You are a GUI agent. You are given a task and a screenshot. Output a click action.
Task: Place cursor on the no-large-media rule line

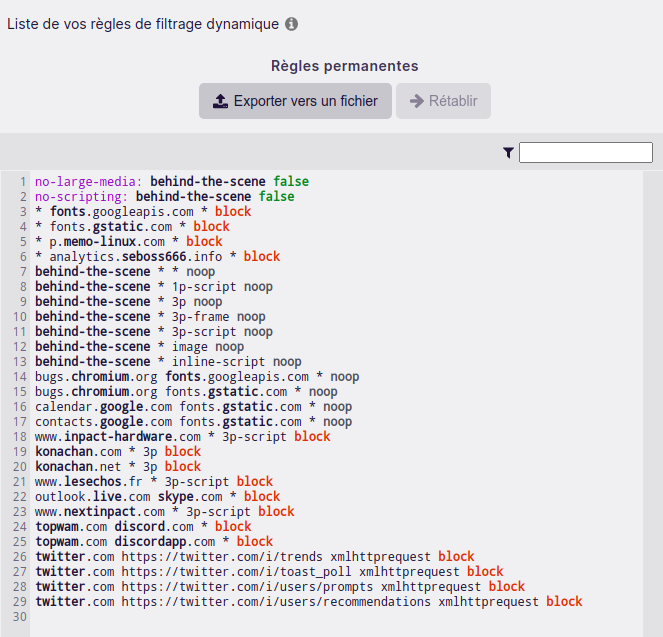(171, 182)
